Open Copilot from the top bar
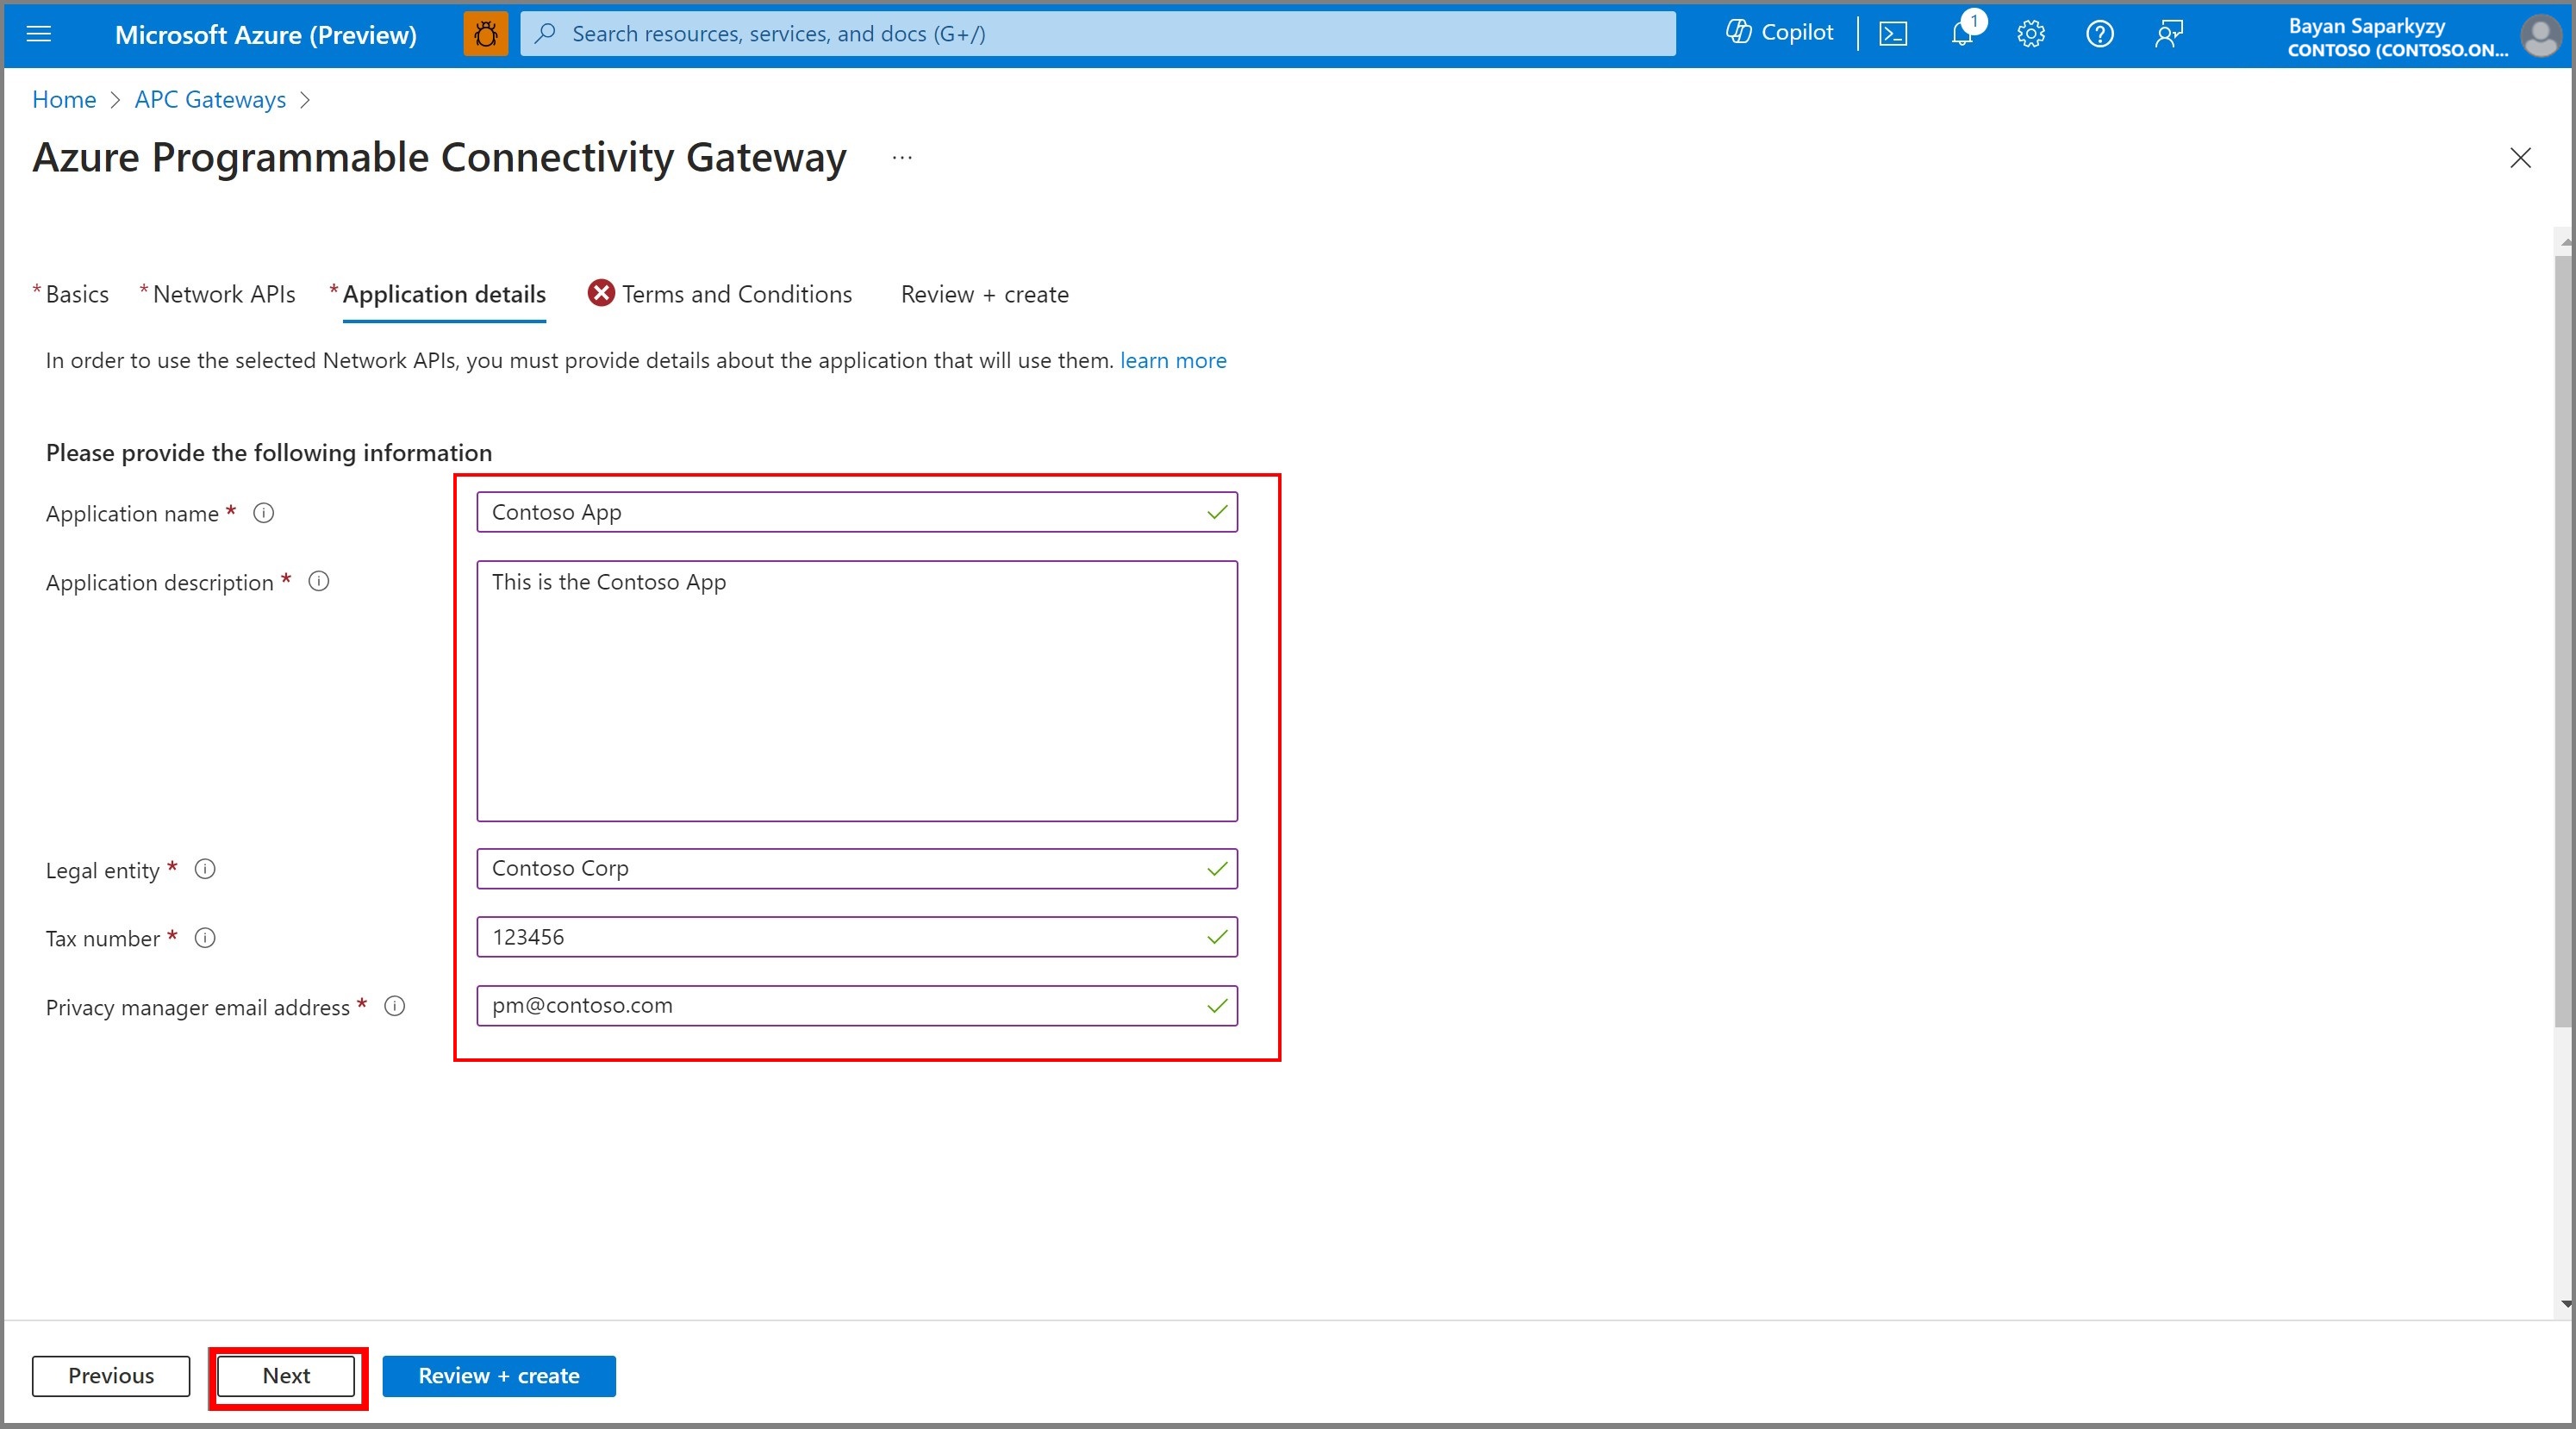This screenshot has width=2576, height=1429. (1779, 33)
